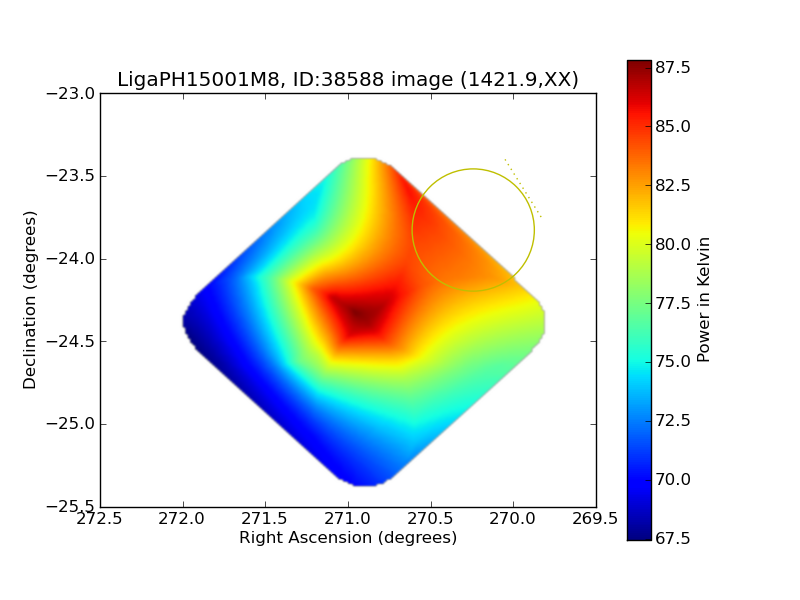
Task: Click the y-axis tick label −25.5
Action: pyautogui.click(x=71, y=506)
